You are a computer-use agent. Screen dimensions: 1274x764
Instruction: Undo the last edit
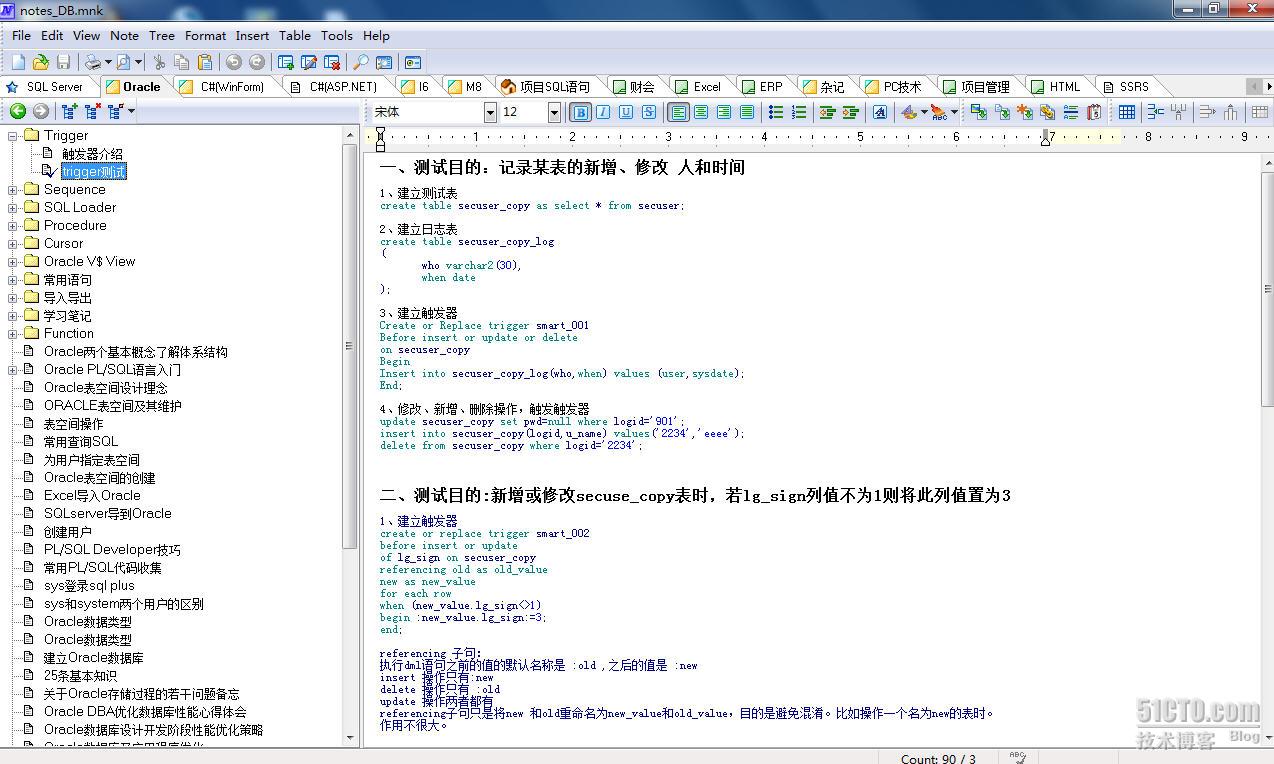pyautogui.click(x=234, y=62)
